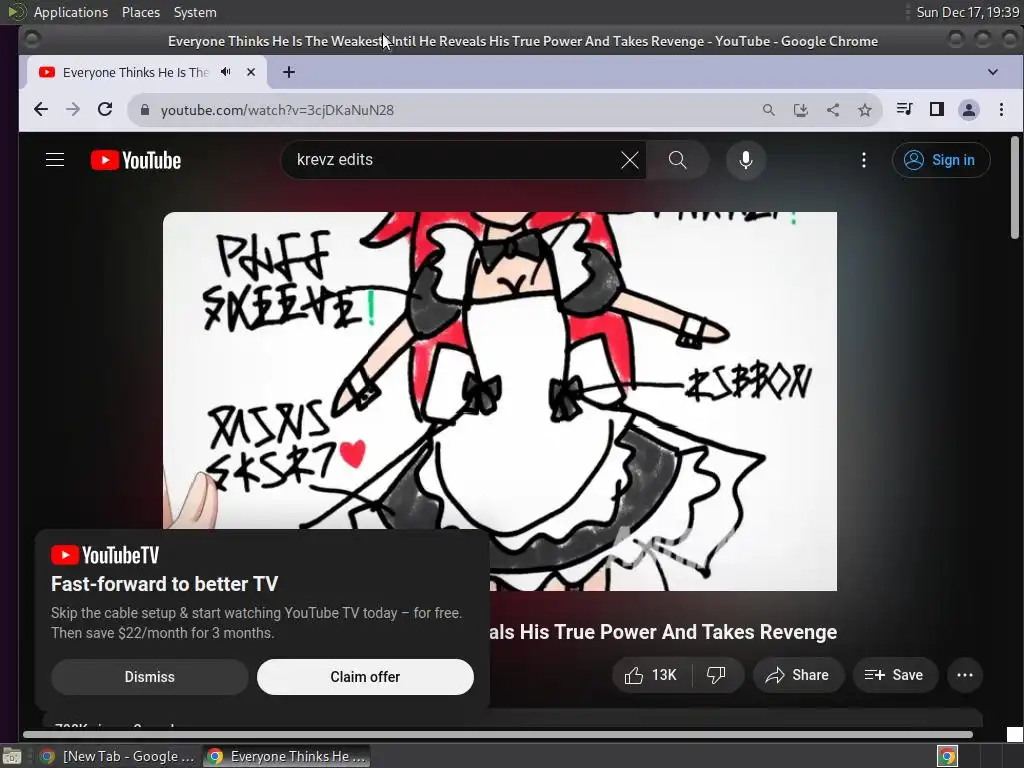Click the vertical page scrollbar

pos(1014,187)
